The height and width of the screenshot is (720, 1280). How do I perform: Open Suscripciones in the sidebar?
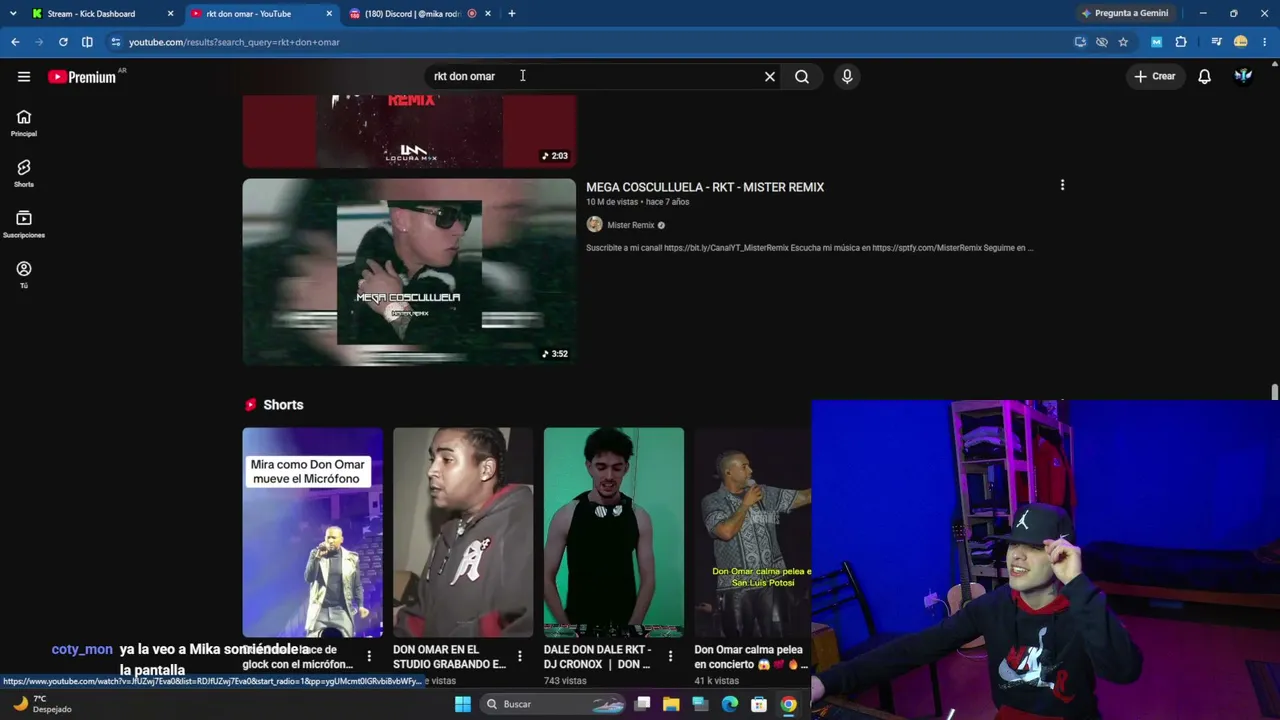pos(24,225)
